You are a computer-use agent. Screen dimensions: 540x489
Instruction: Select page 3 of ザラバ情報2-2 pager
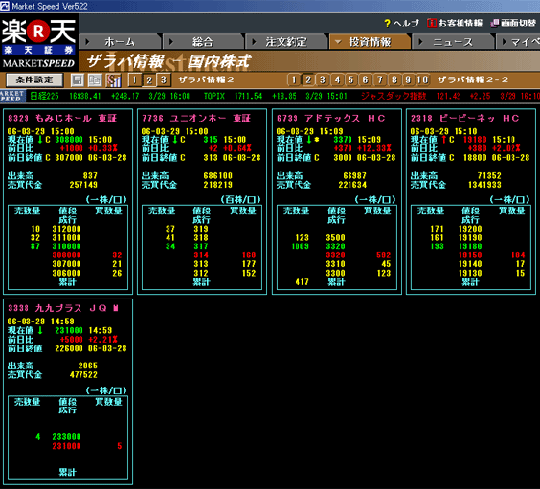[x=323, y=80]
